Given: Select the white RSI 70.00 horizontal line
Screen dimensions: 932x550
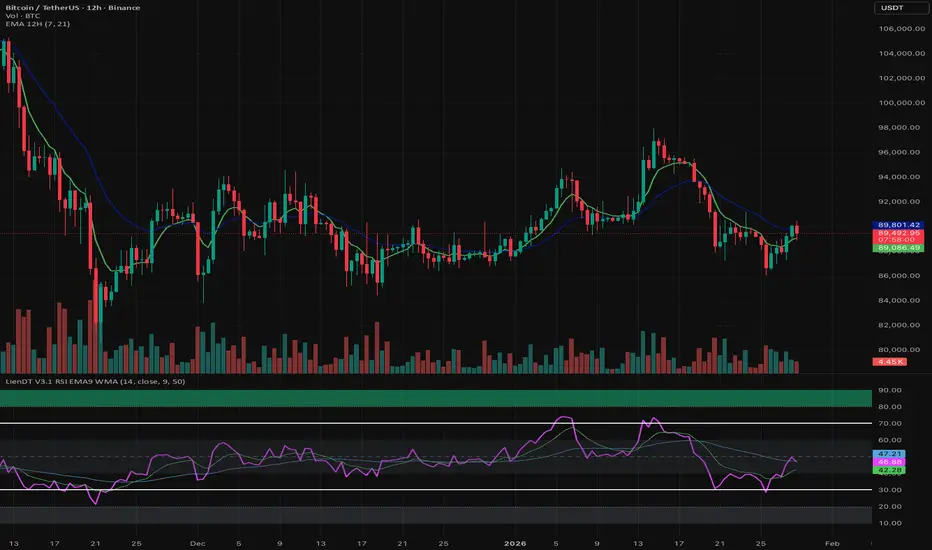Looking at the screenshot, I should (x=400, y=424).
